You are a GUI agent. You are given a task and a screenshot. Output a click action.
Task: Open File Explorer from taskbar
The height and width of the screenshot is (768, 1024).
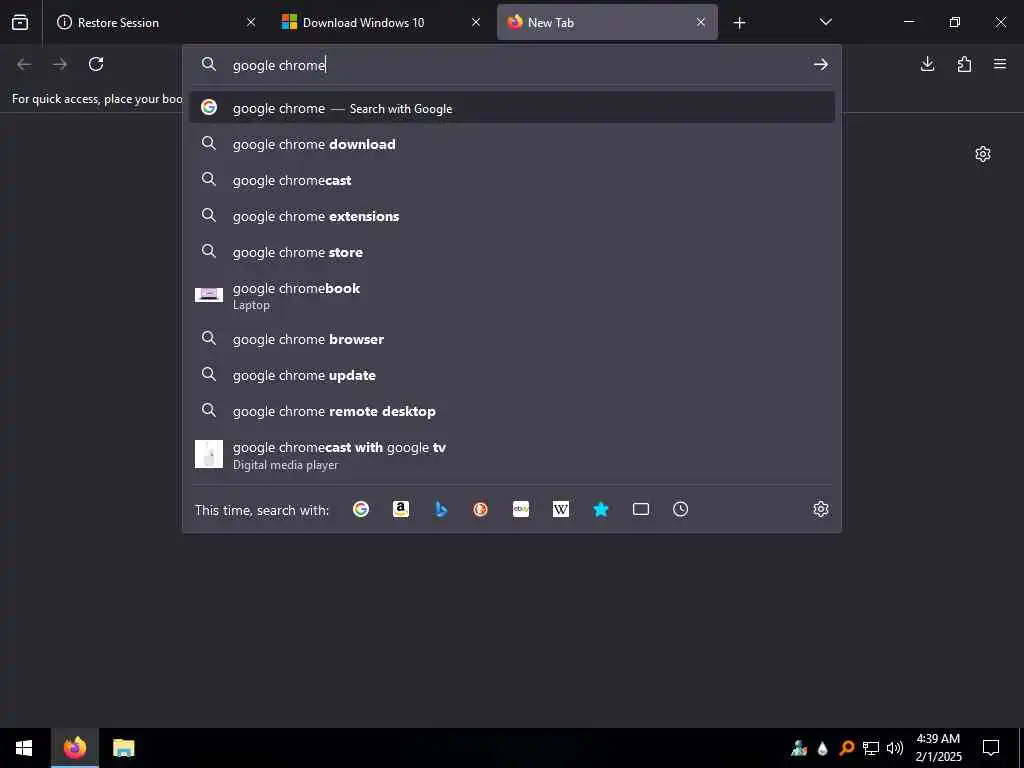tap(123, 748)
